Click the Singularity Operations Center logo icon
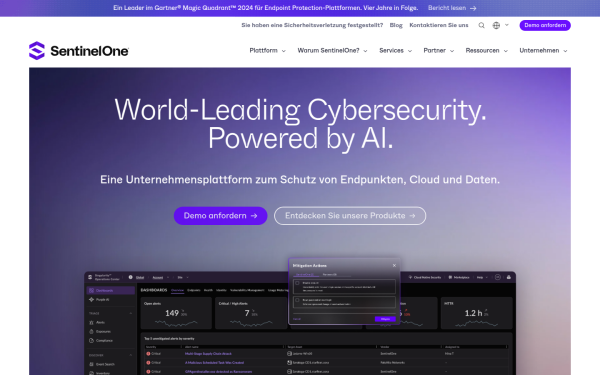The image size is (600, 375). [x=90, y=277]
